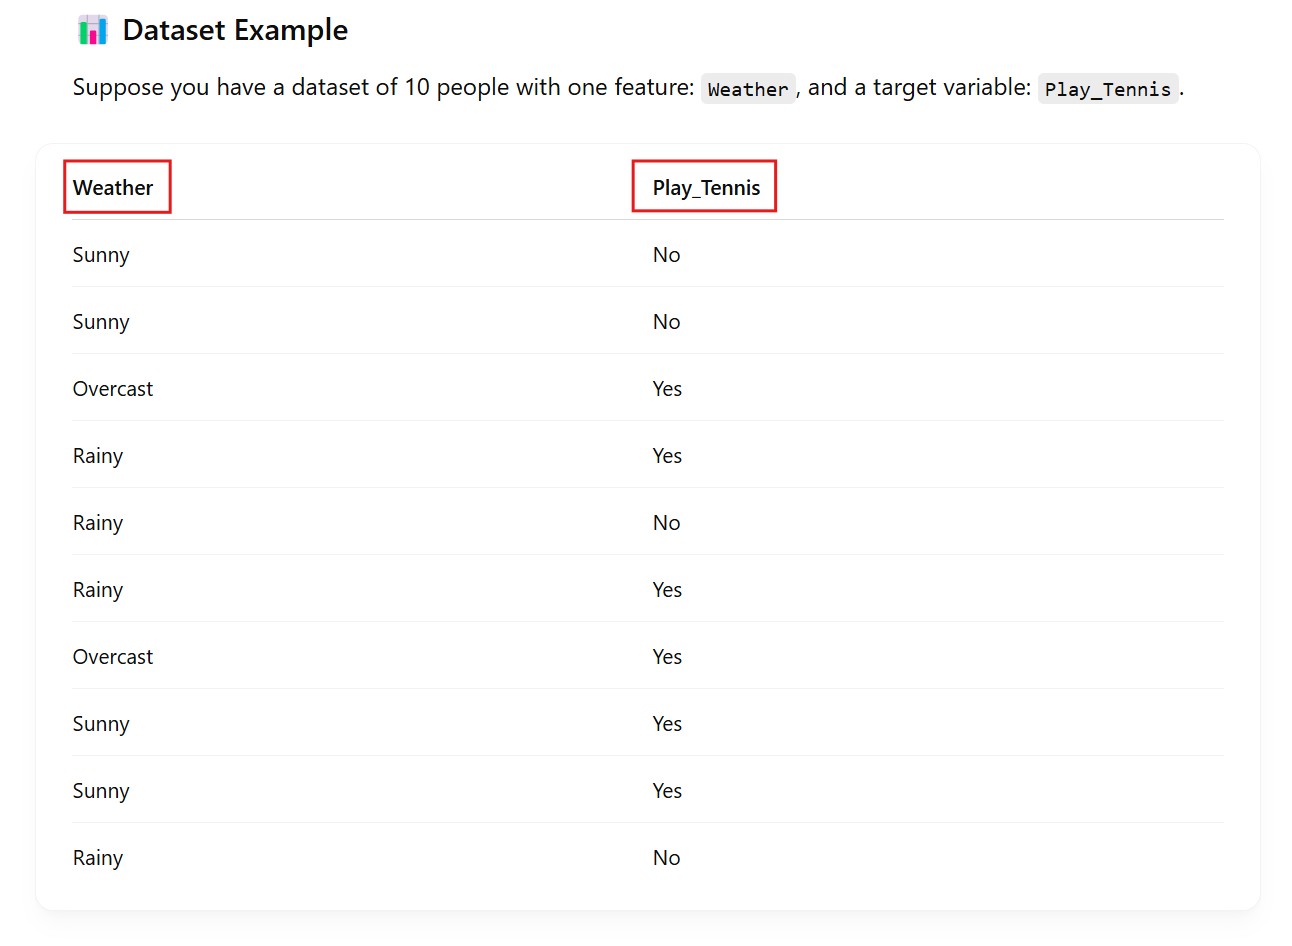Click the first Overcast cell in the table
1292x946 pixels.
[x=113, y=389]
